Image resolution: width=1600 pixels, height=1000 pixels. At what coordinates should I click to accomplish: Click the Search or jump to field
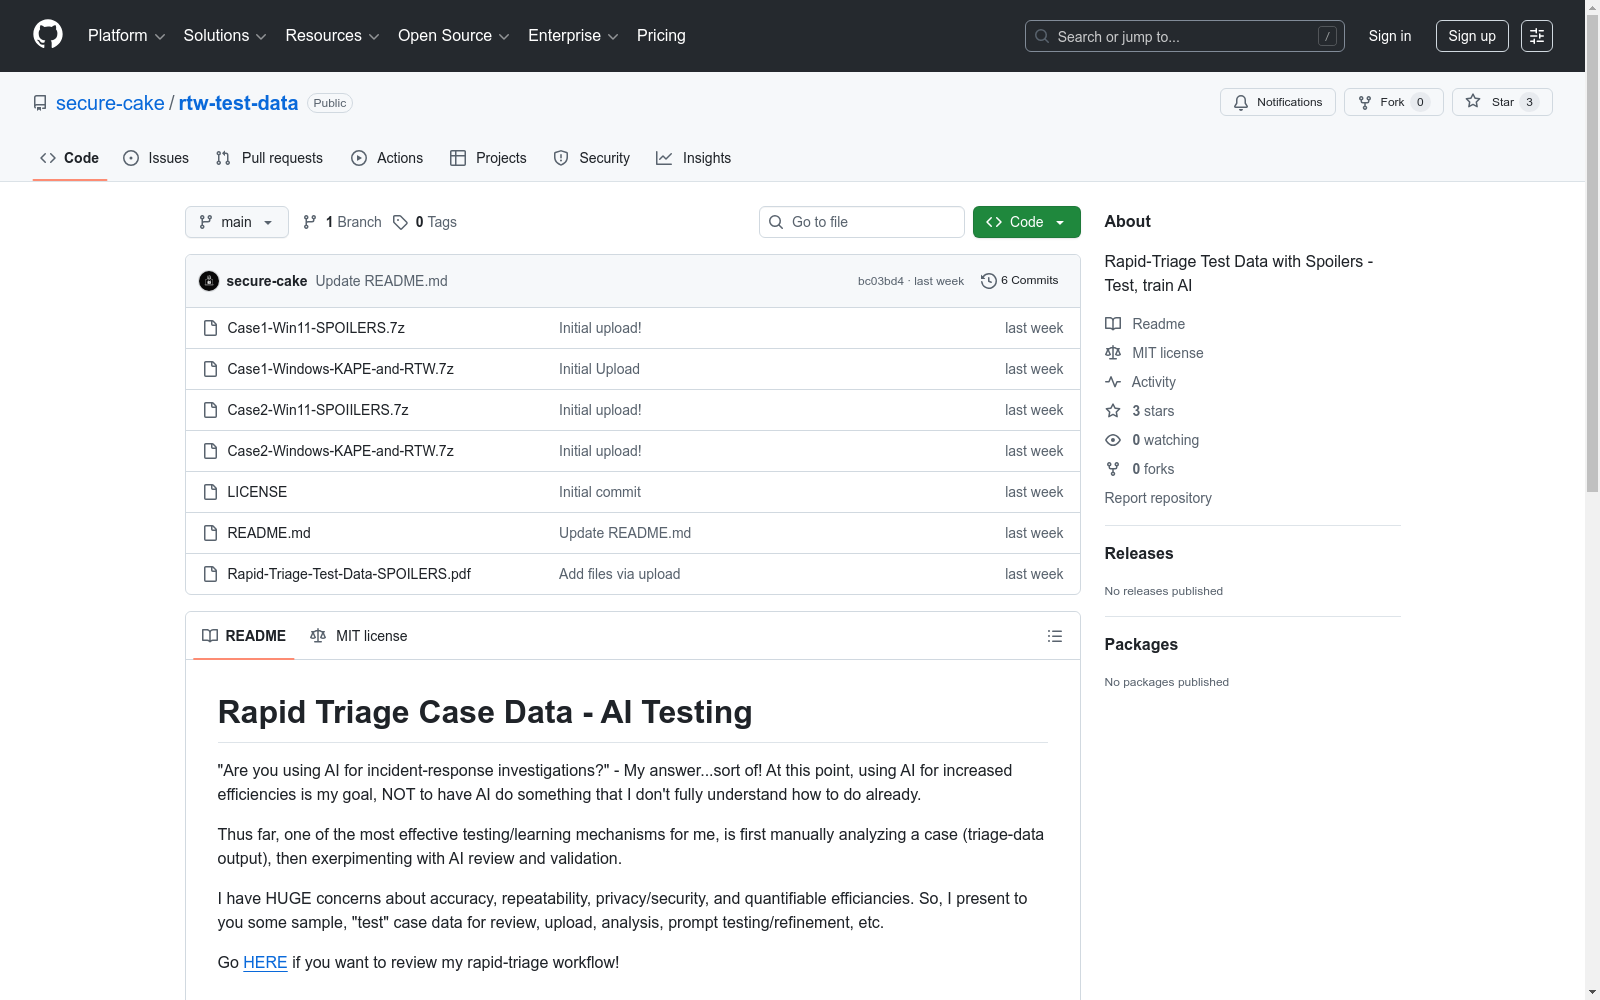(1185, 36)
